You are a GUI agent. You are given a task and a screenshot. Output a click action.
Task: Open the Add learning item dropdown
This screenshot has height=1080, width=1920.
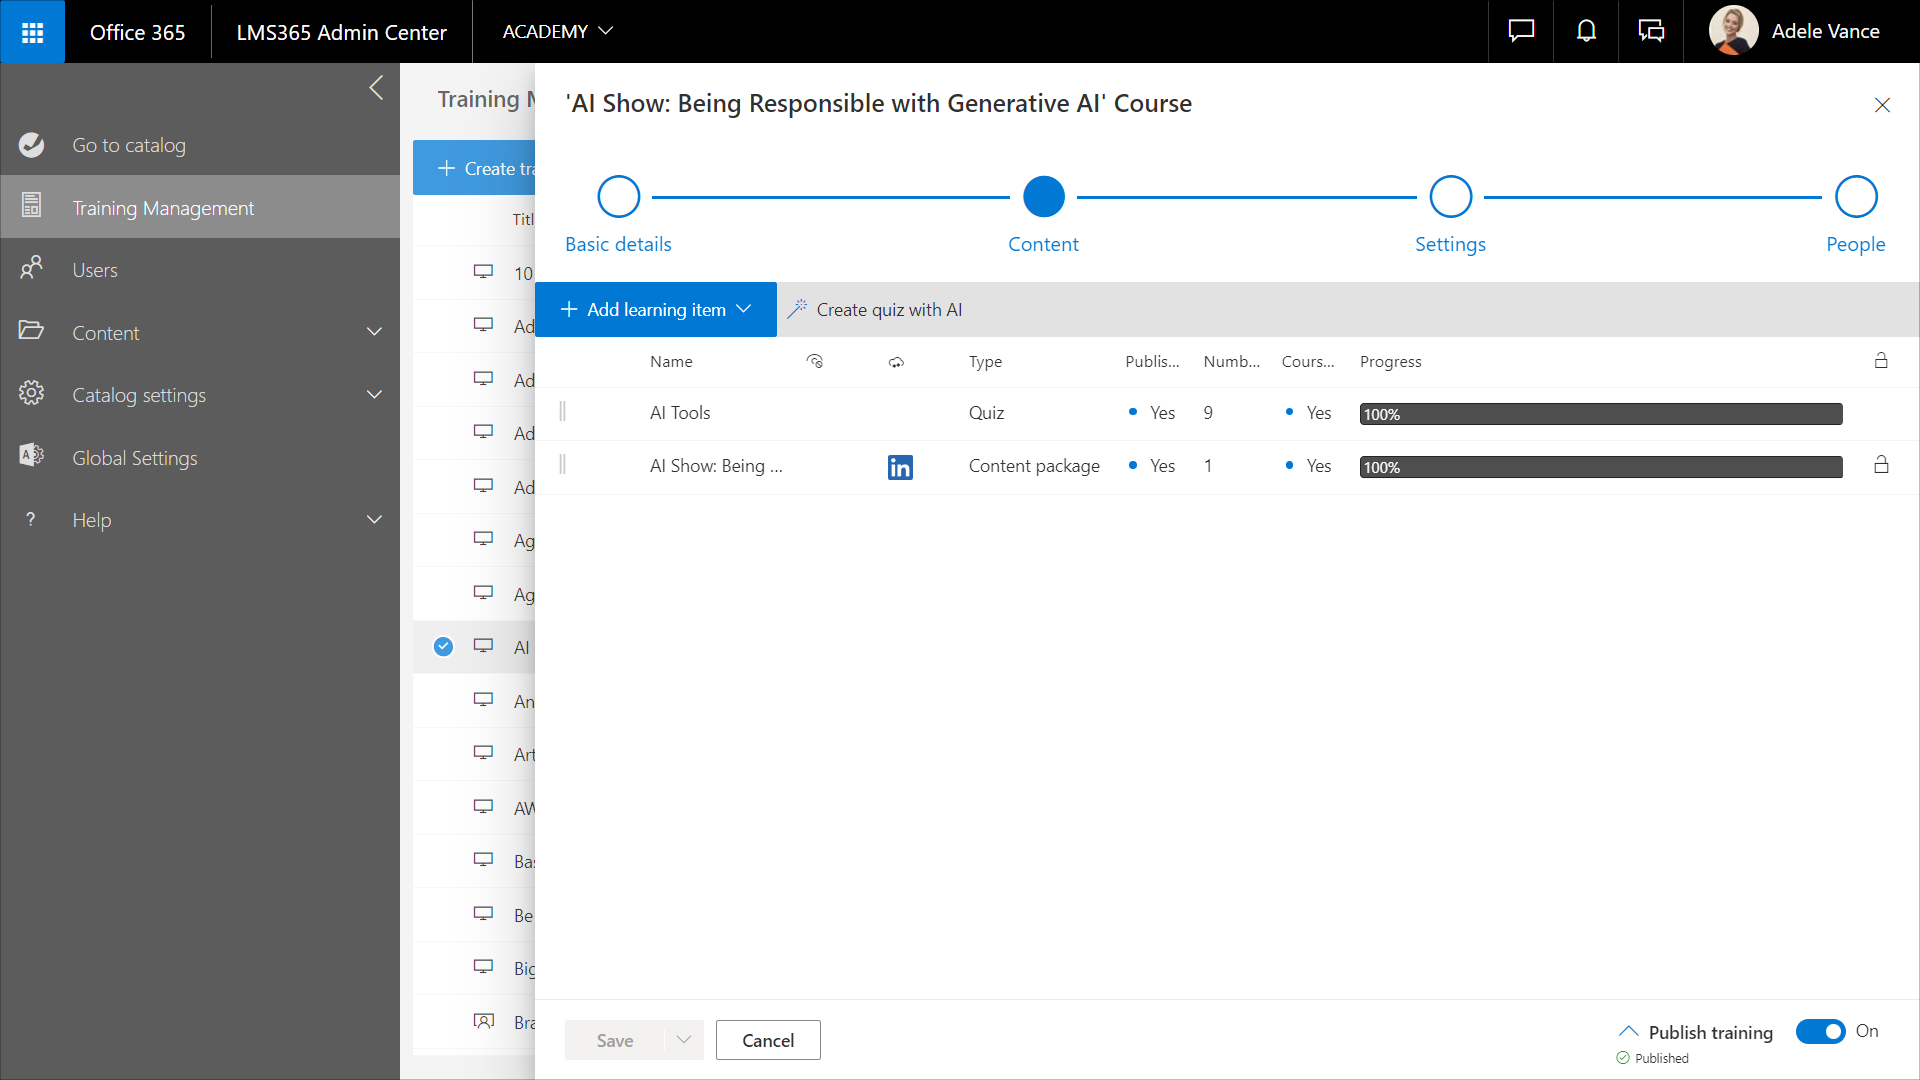click(x=656, y=310)
